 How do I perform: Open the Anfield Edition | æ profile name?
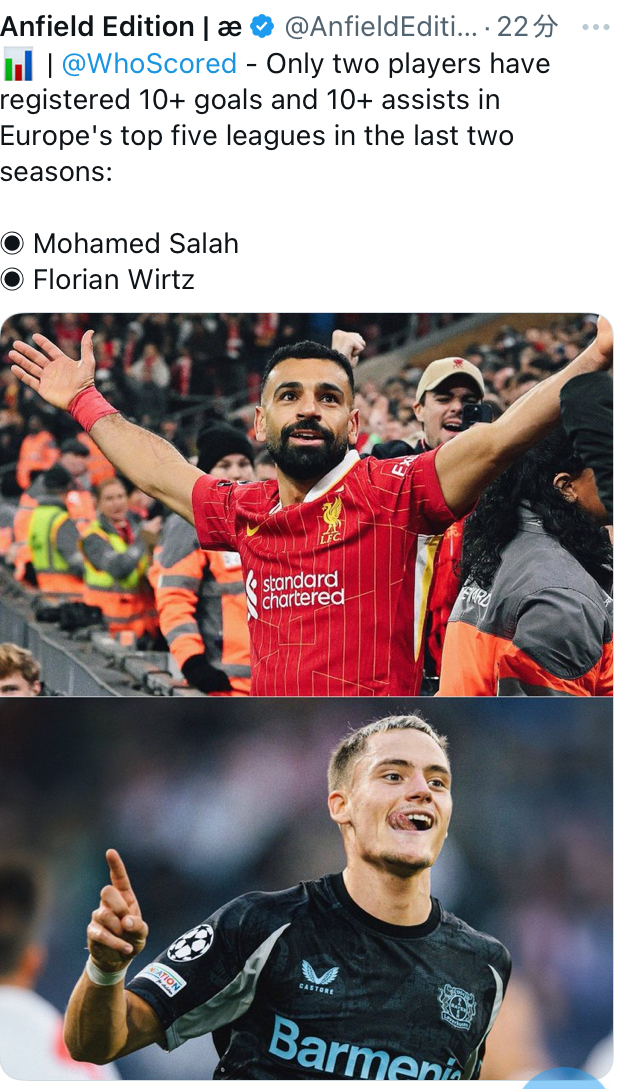[x=121, y=27]
